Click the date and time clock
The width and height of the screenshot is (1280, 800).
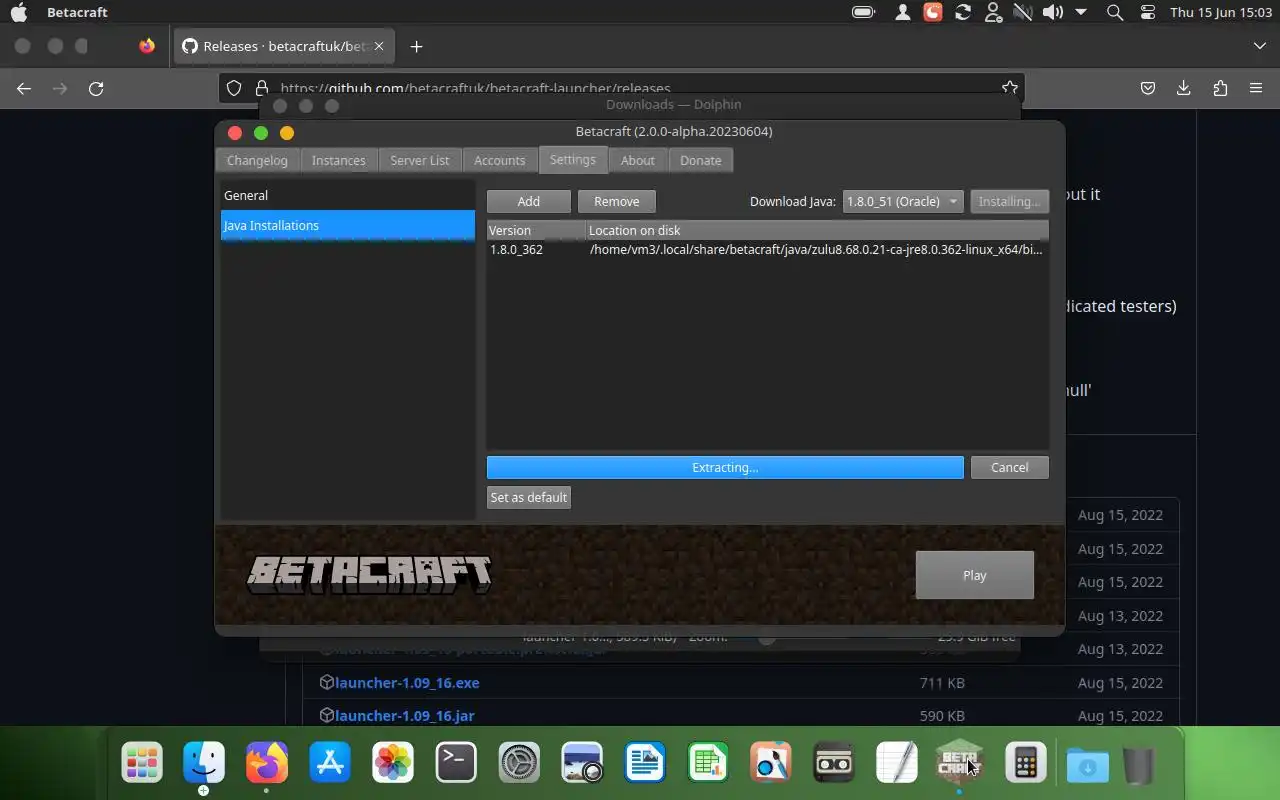1220,12
